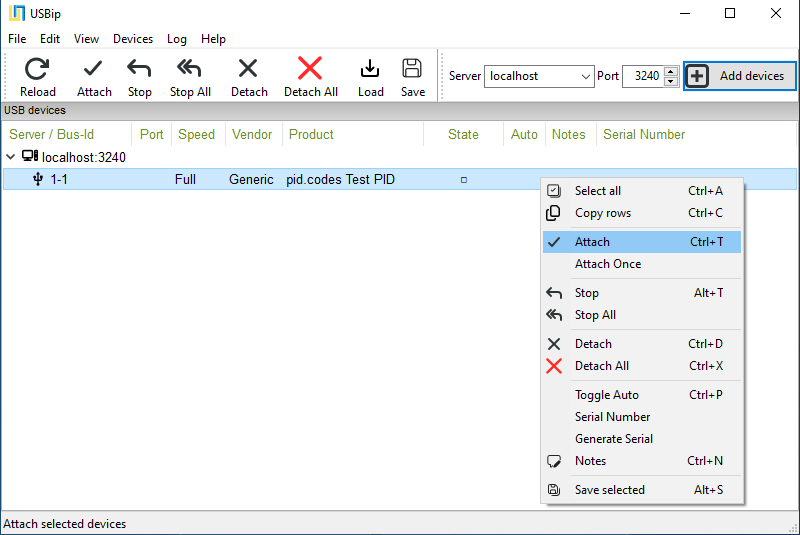The height and width of the screenshot is (535, 800).
Task: Click the 'Full' speed cell
Action: pyautogui.click(x=185, y=180)
